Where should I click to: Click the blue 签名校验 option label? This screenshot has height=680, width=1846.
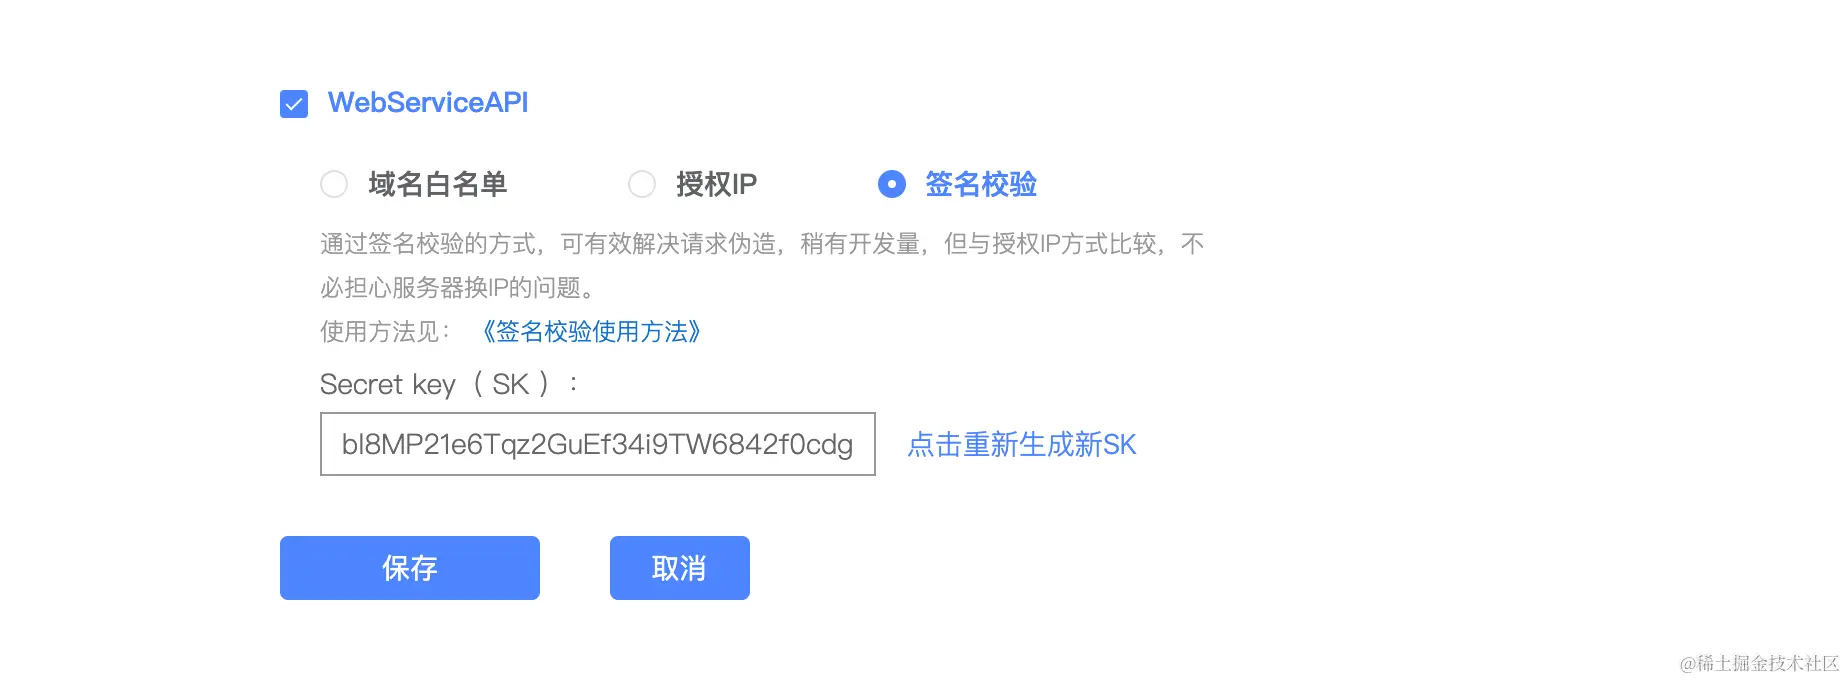coord(981,184)
